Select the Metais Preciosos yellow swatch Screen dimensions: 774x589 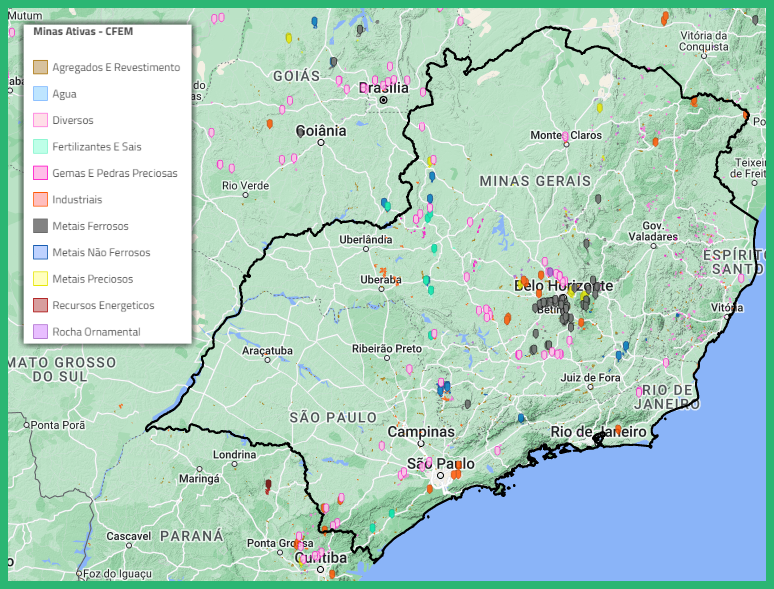point(40,279)
